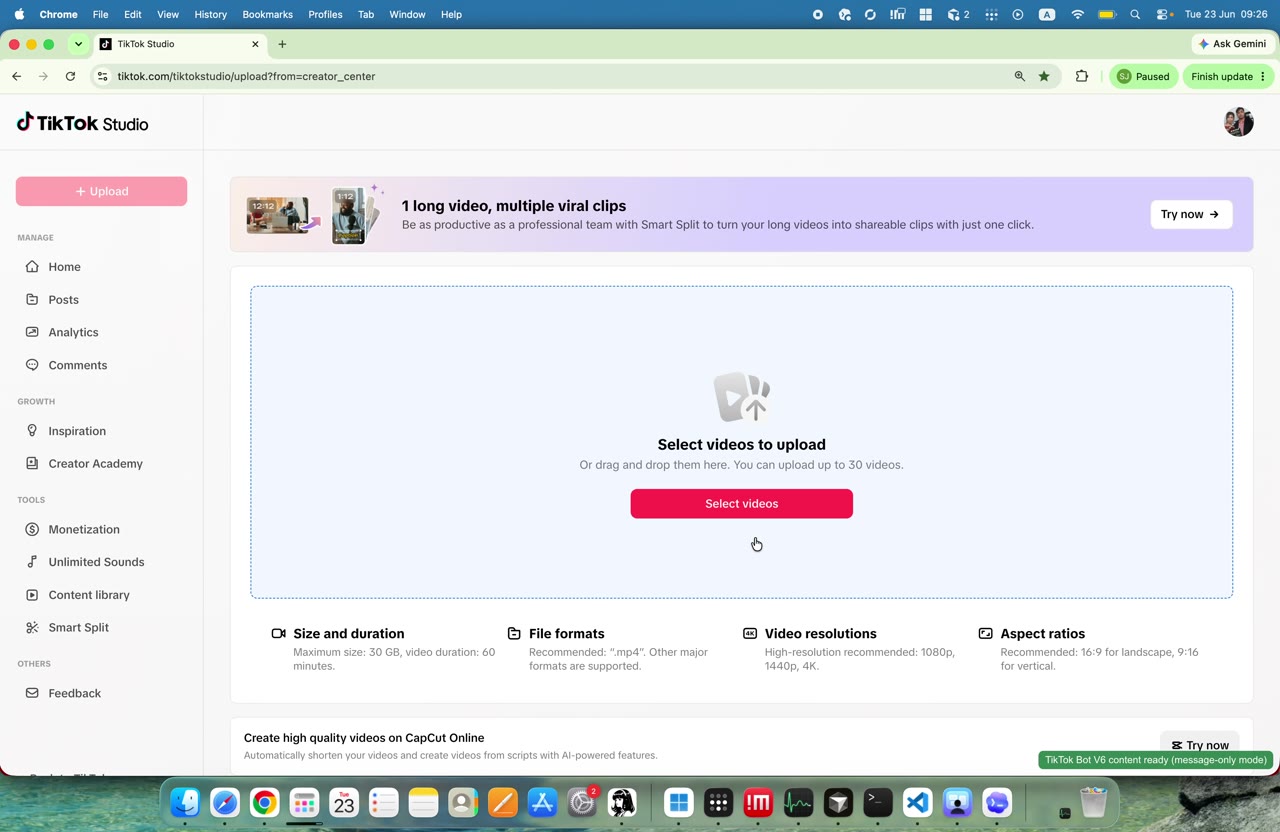
Task: Click the pink Upload button
Action: click(101, 191)
